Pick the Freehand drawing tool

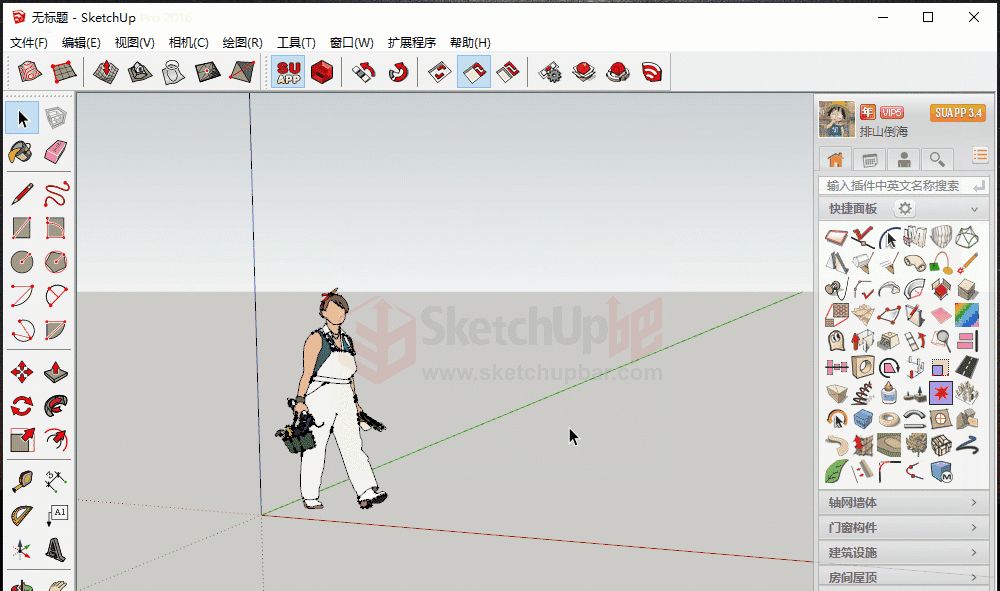(x=56, y=192)
